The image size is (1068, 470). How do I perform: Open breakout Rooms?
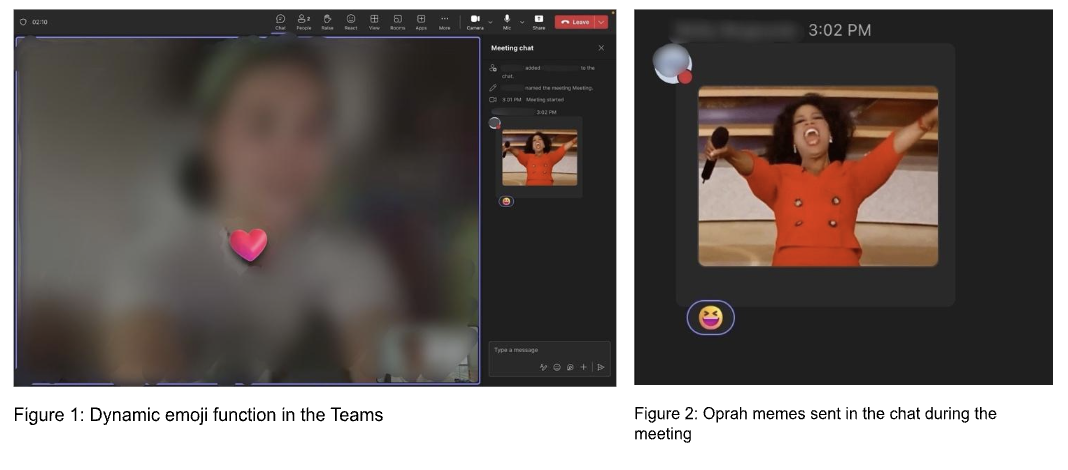pyautogui.click(x=397, y=21)
